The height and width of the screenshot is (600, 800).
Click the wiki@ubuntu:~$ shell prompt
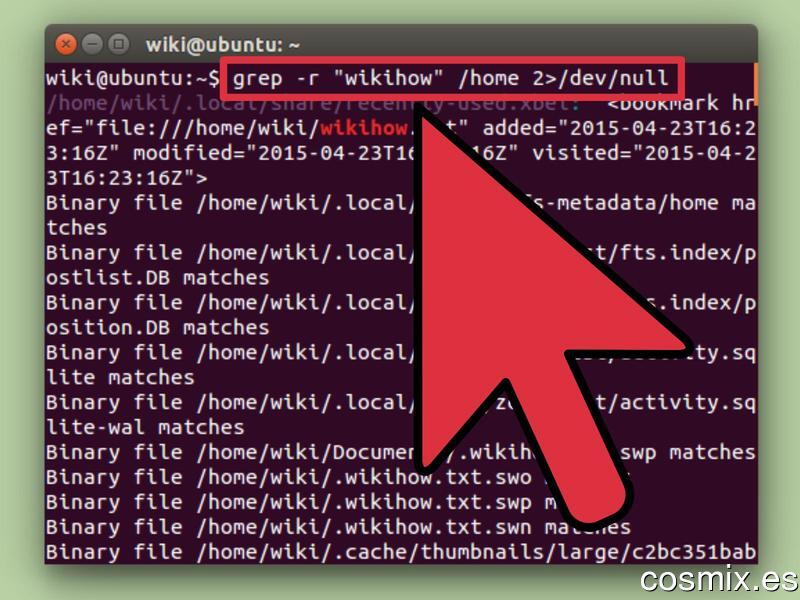pyautogui.click(x=133, y=79)
